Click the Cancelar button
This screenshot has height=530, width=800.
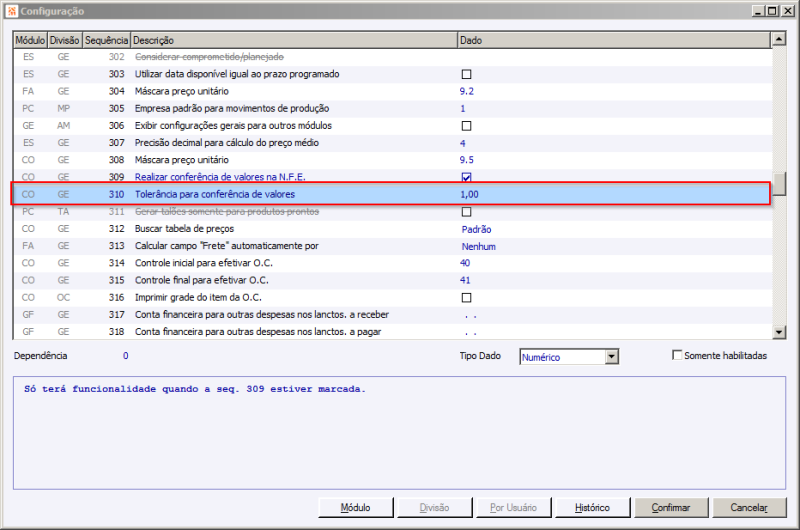[x=749, y=508]
